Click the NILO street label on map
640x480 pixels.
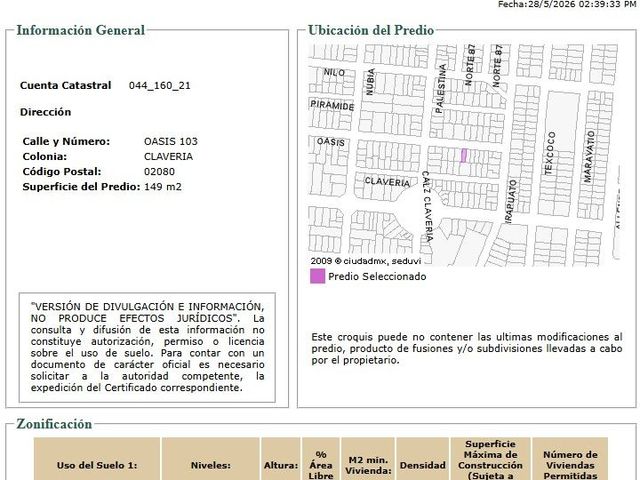(334, 73)
